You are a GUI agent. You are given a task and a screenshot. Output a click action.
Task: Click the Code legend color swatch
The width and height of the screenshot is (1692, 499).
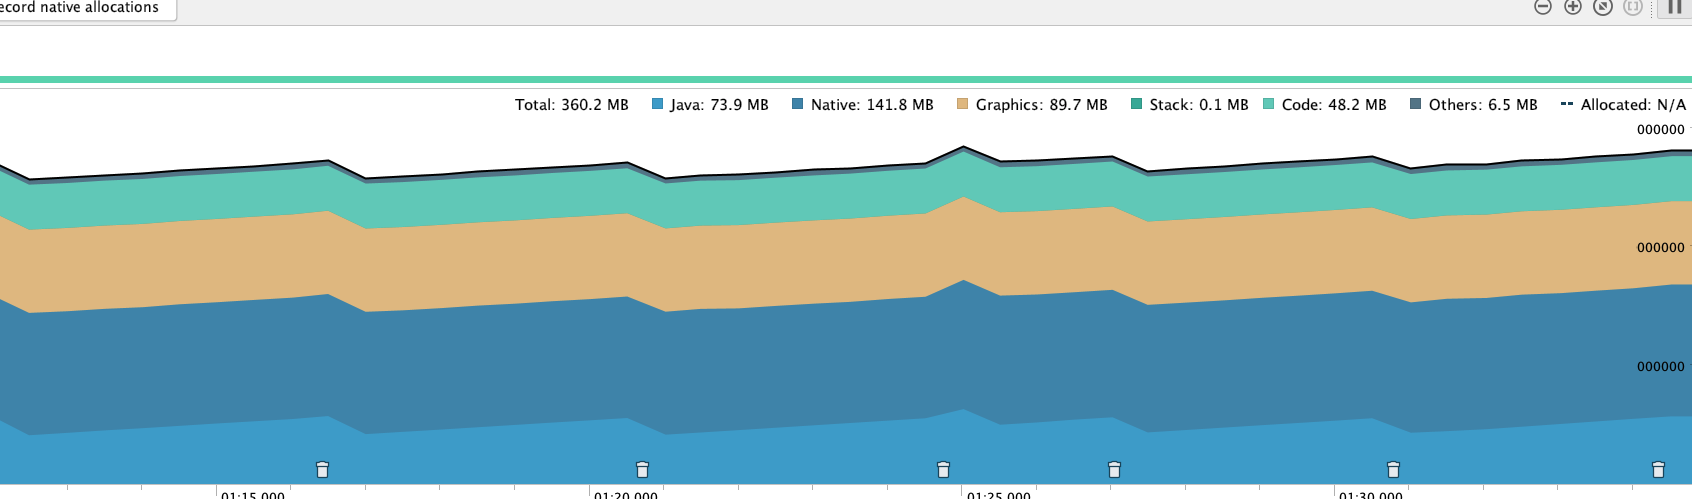[x=1268, y=104]
